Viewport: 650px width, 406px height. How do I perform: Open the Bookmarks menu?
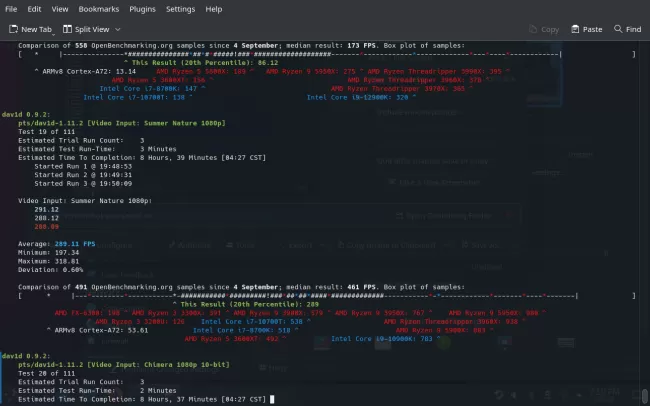point(99,9)
